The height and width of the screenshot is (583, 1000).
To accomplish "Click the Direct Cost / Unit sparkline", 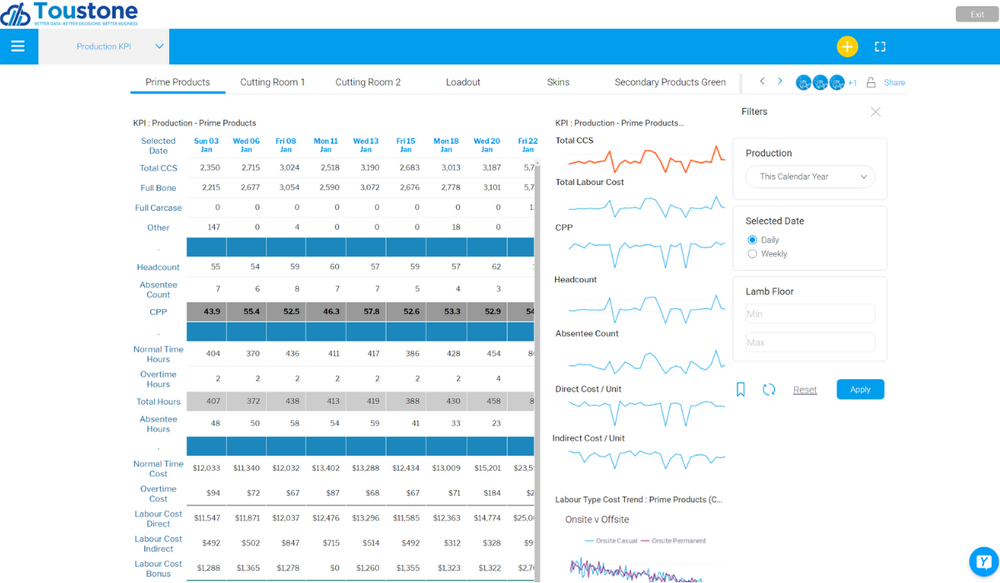I will [647, 412].
